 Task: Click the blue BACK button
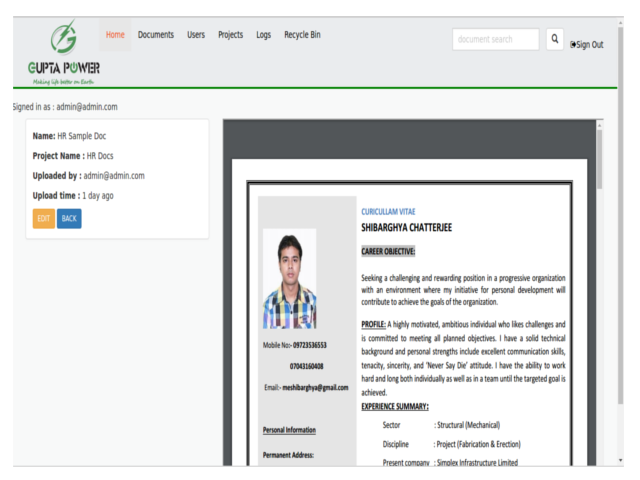point(69,218)
